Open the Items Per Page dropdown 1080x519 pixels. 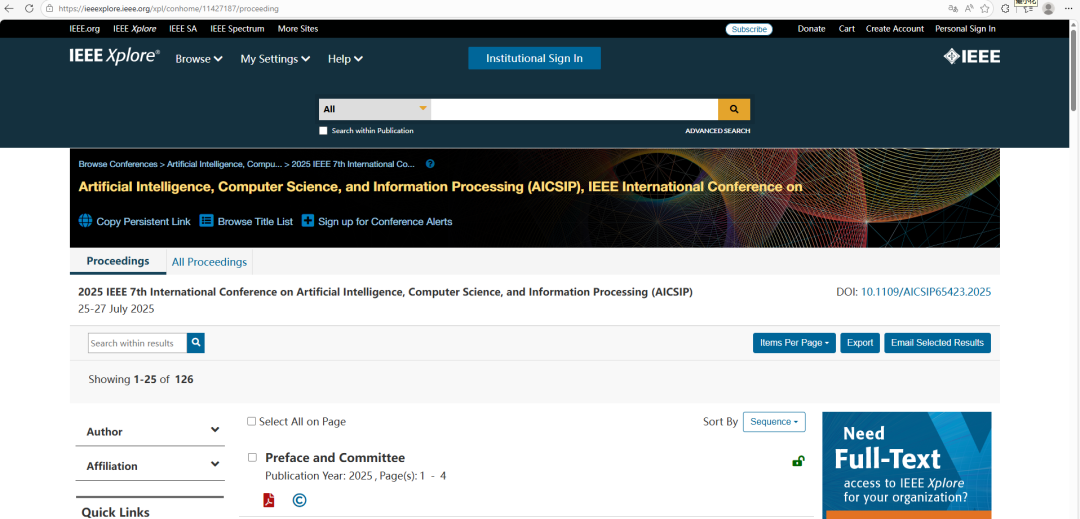pyautogui.click(x=794, y=343)
